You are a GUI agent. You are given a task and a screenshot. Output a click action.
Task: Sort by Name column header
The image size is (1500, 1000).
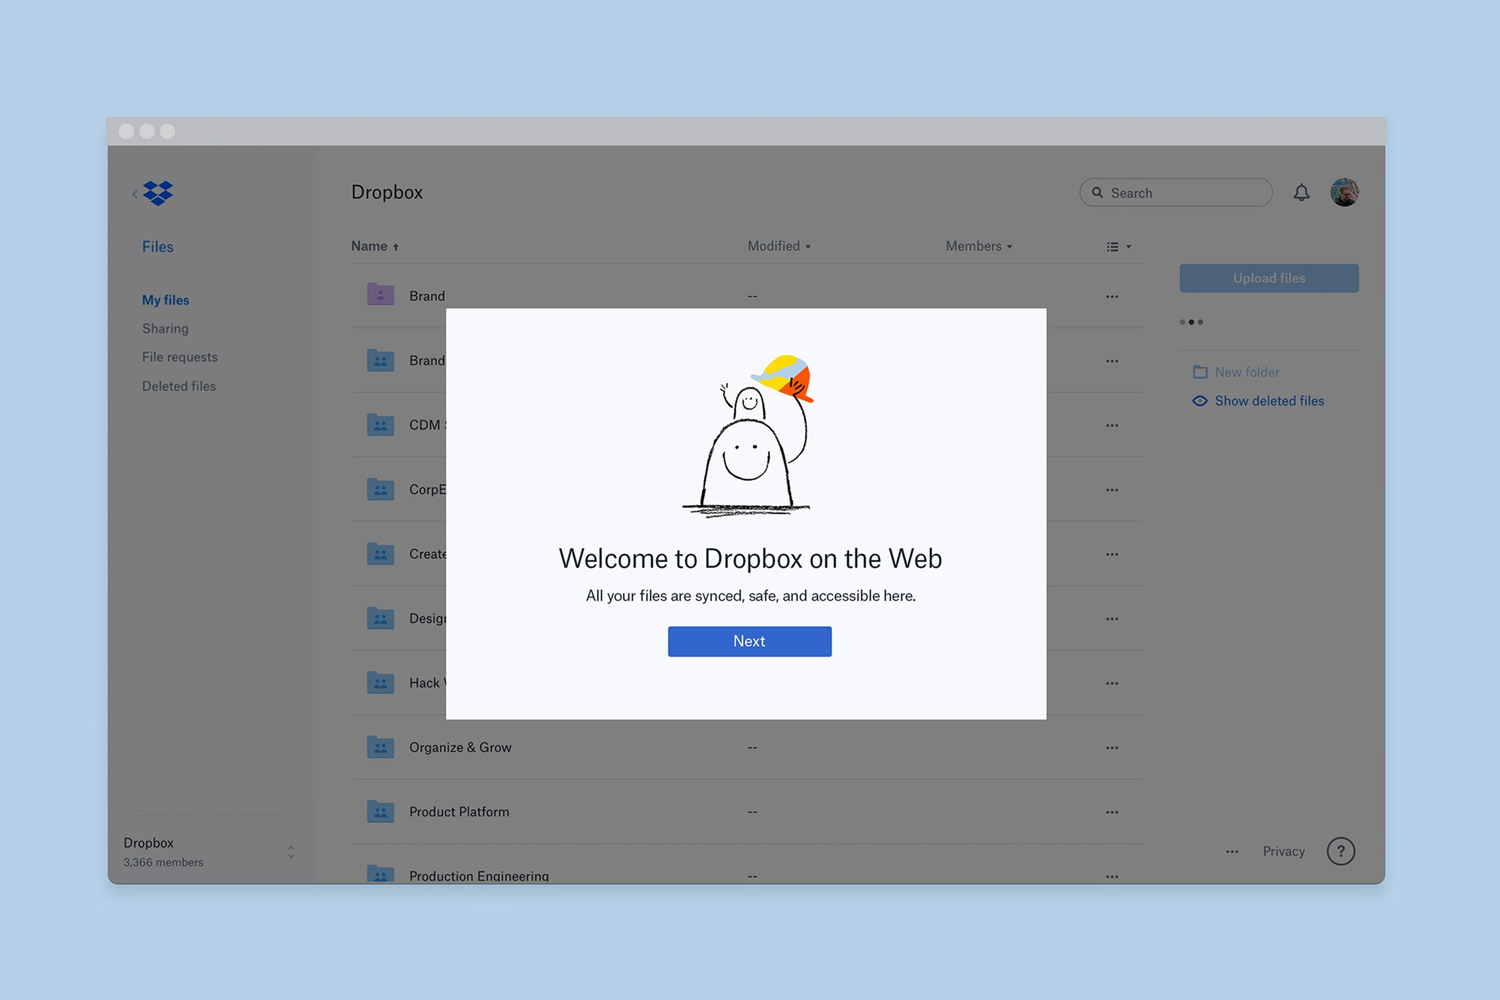tap(375, 246)
